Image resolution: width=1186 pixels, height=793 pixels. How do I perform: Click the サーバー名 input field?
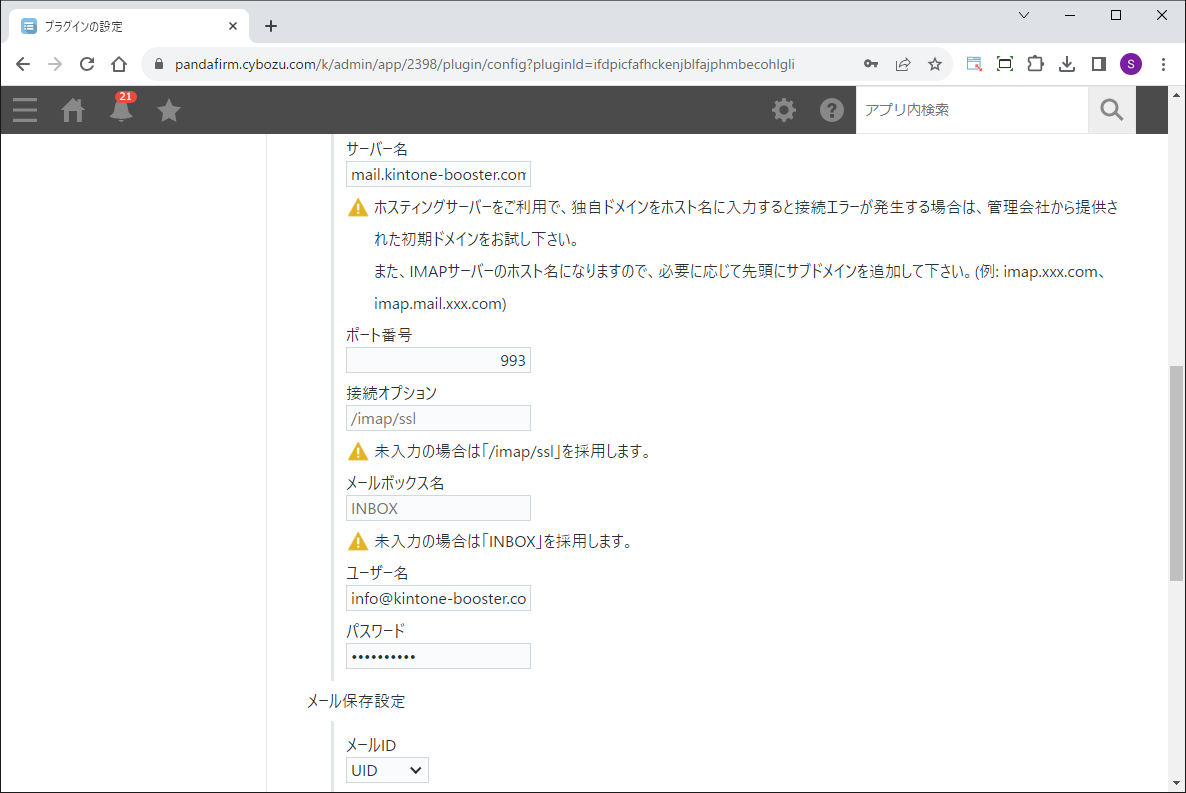(438, 175)
